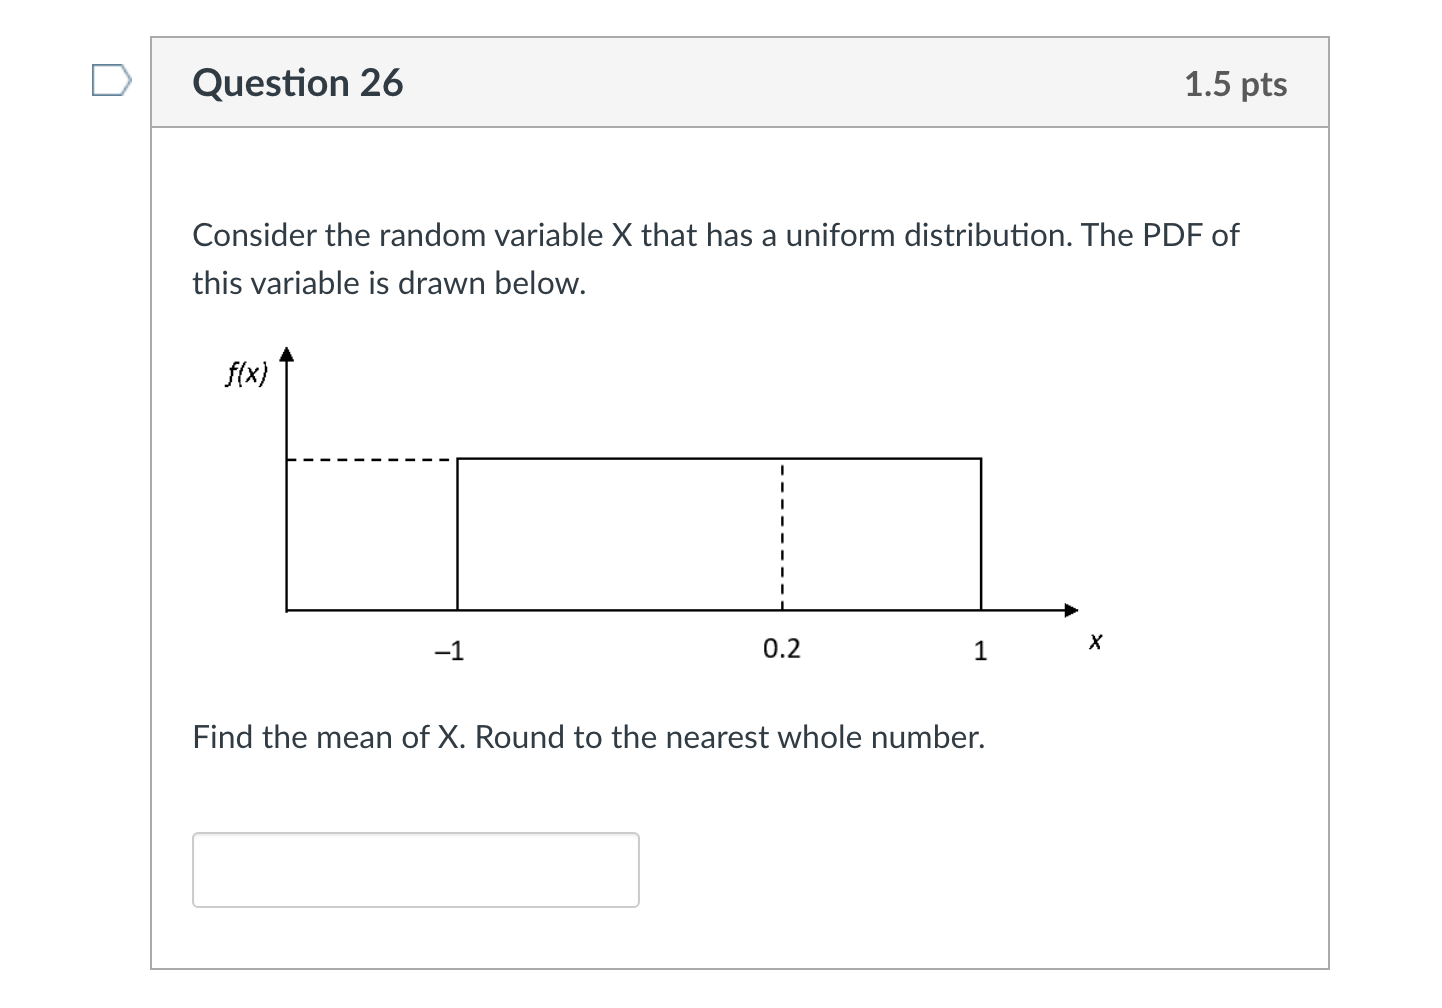This screenshot has width=1442, height=1008.
Task: Click the dashed vertical line at 0.2
Action: [783, 535]
